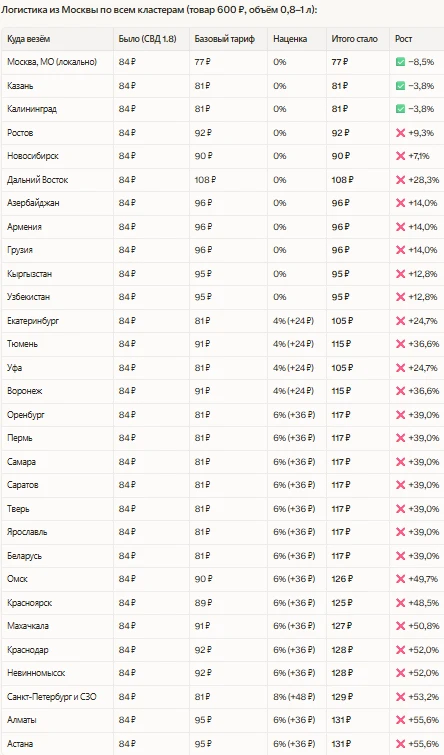
Task: Click red cross icon in Тюмень row
Action: pyautogui.click(x=400, y=344)
